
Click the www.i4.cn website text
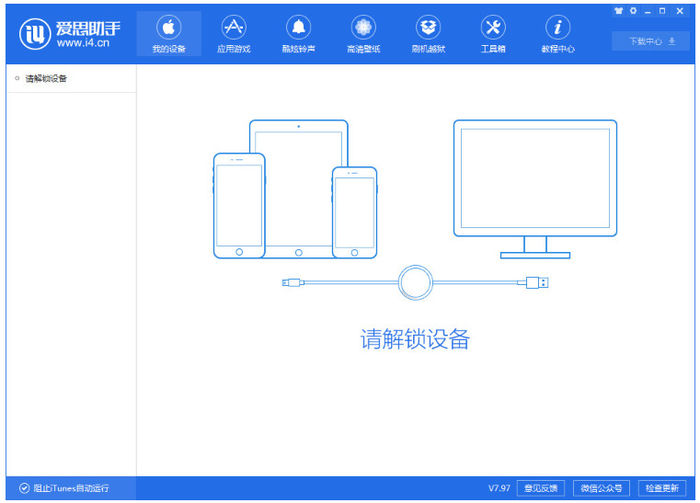83,44
